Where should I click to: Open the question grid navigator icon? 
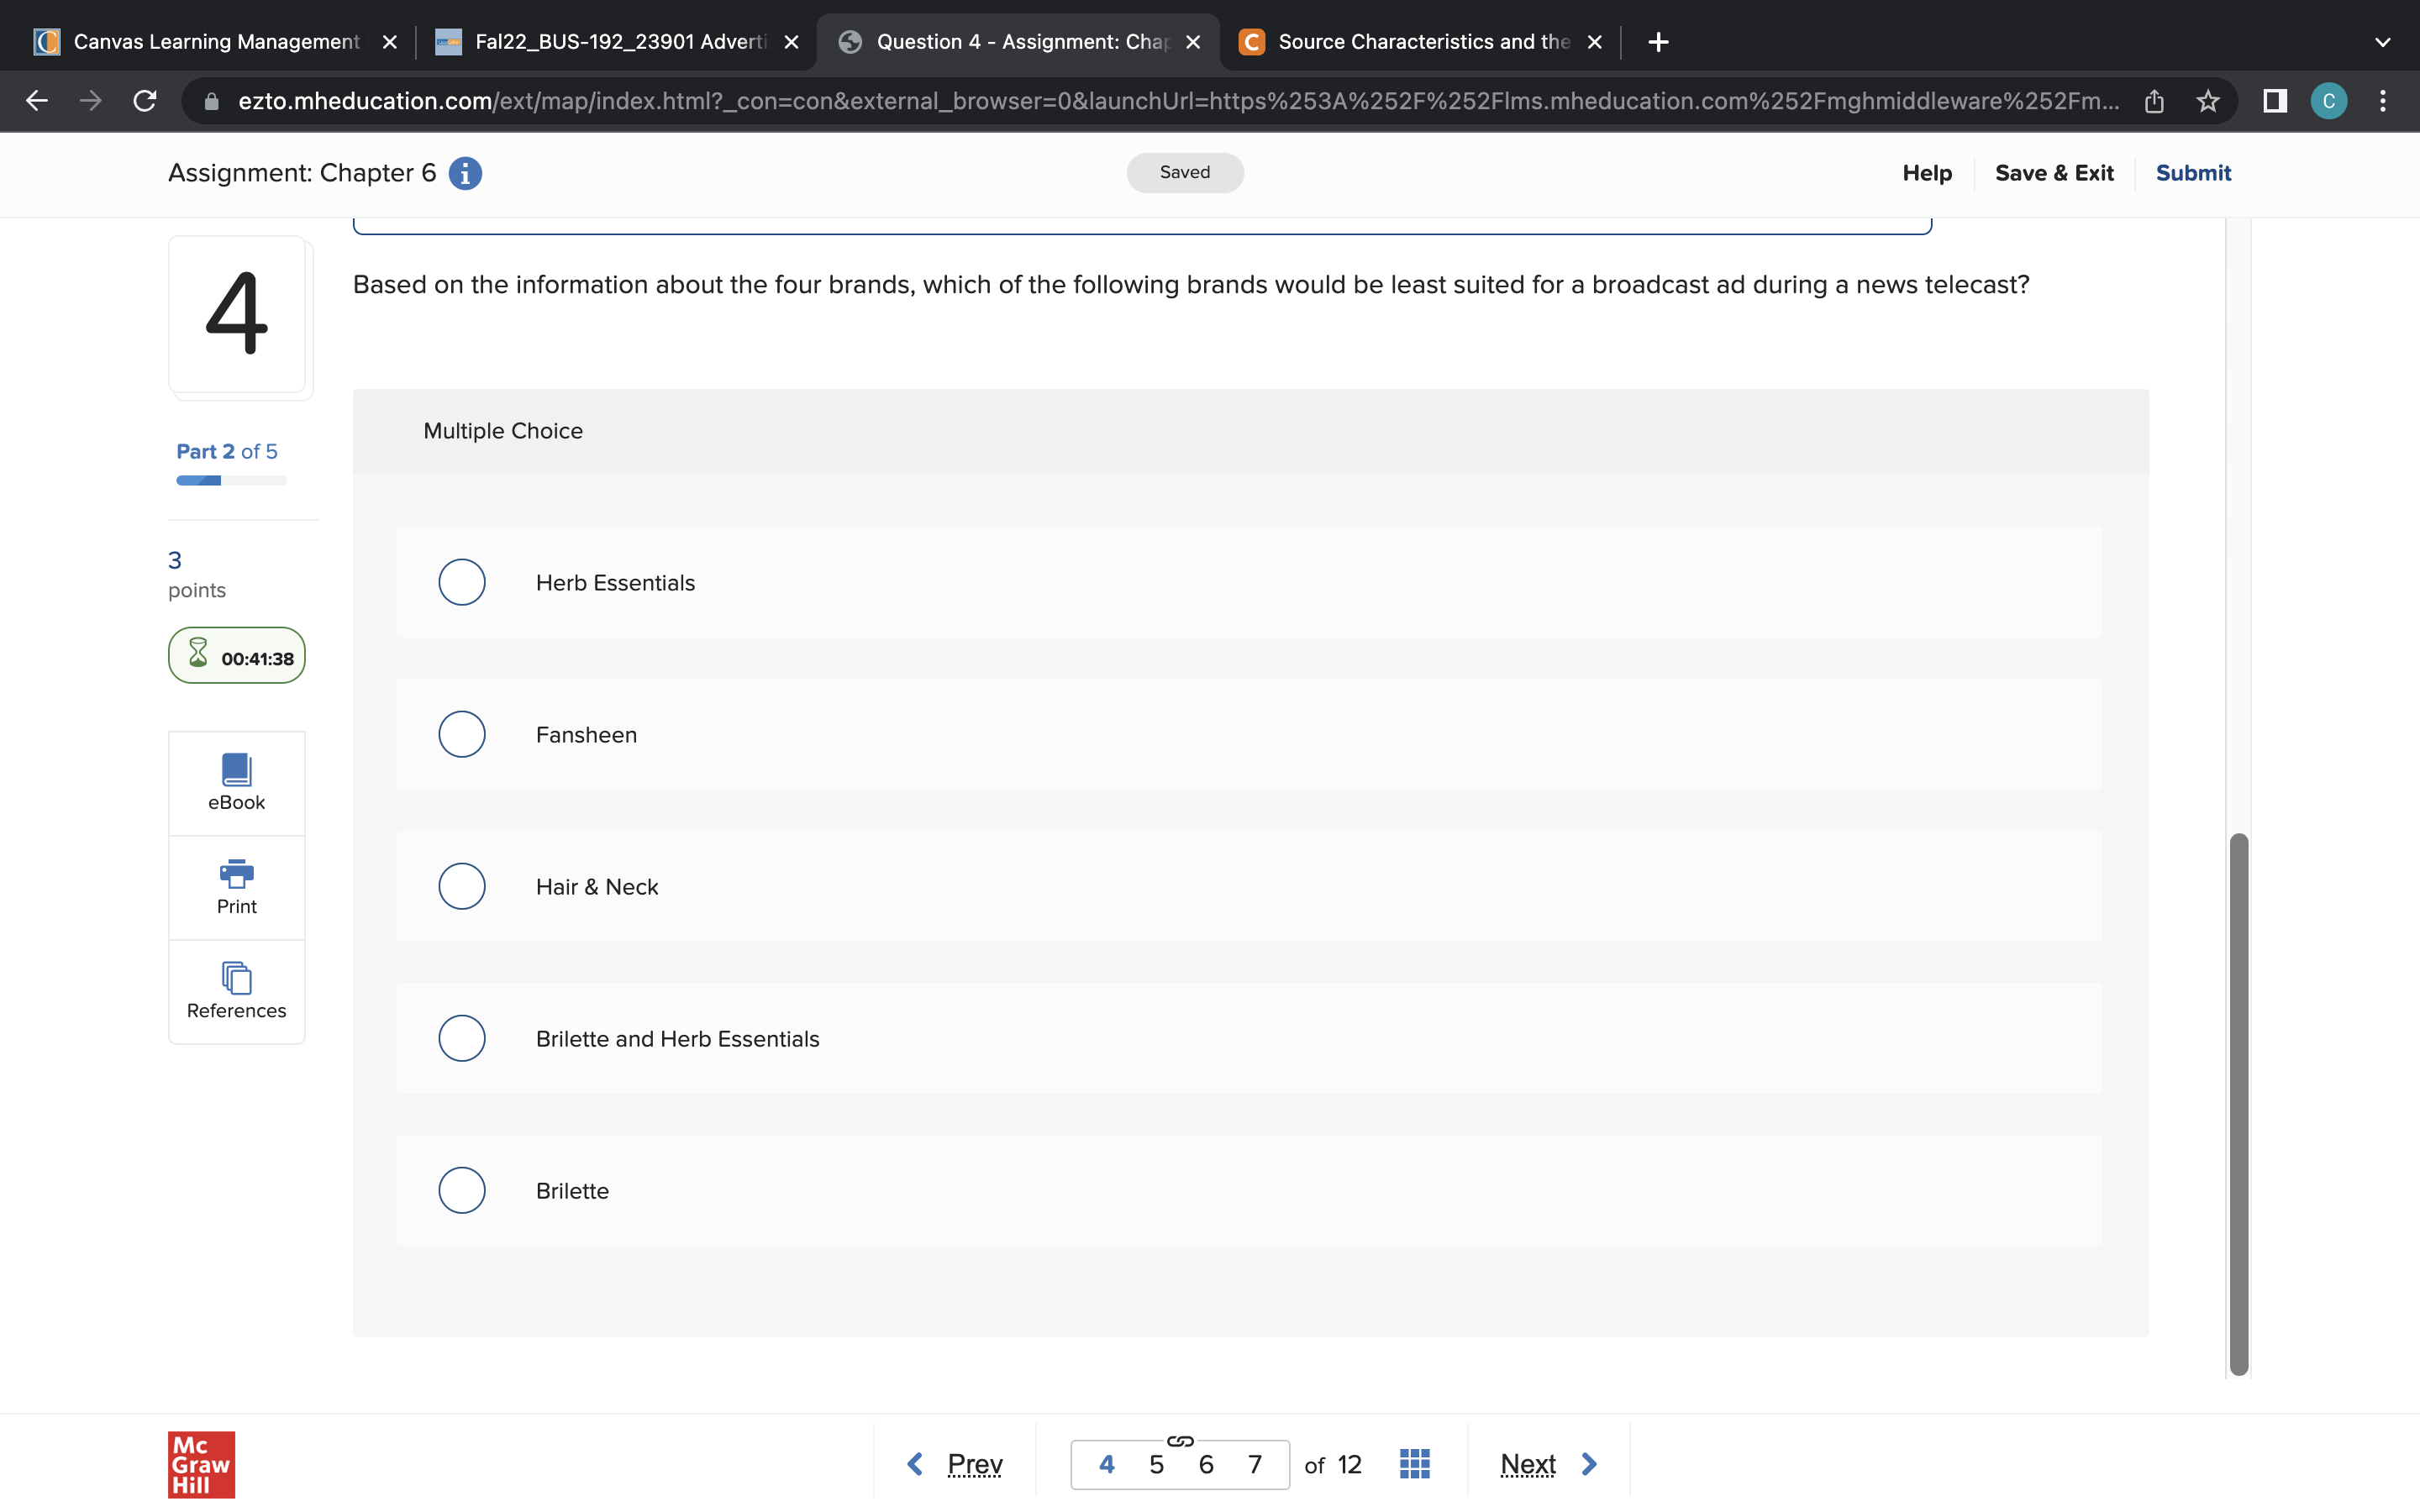pos(1414,1464)
